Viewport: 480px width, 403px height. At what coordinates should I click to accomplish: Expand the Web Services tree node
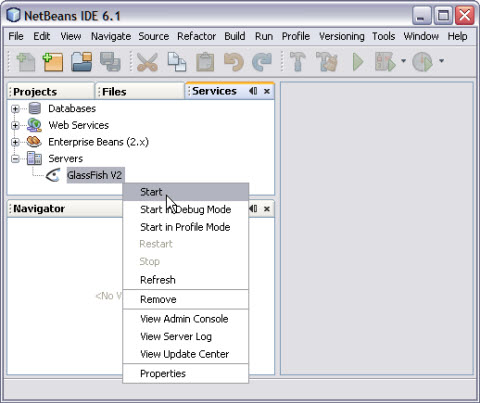point(15,125)
